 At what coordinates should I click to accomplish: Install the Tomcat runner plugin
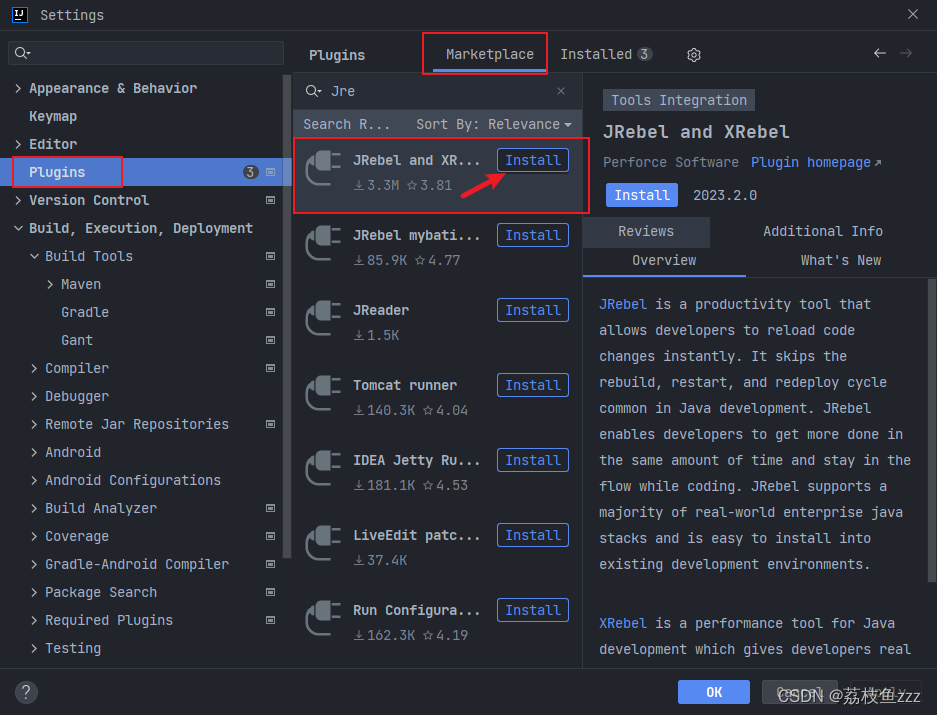pos(532,385)
